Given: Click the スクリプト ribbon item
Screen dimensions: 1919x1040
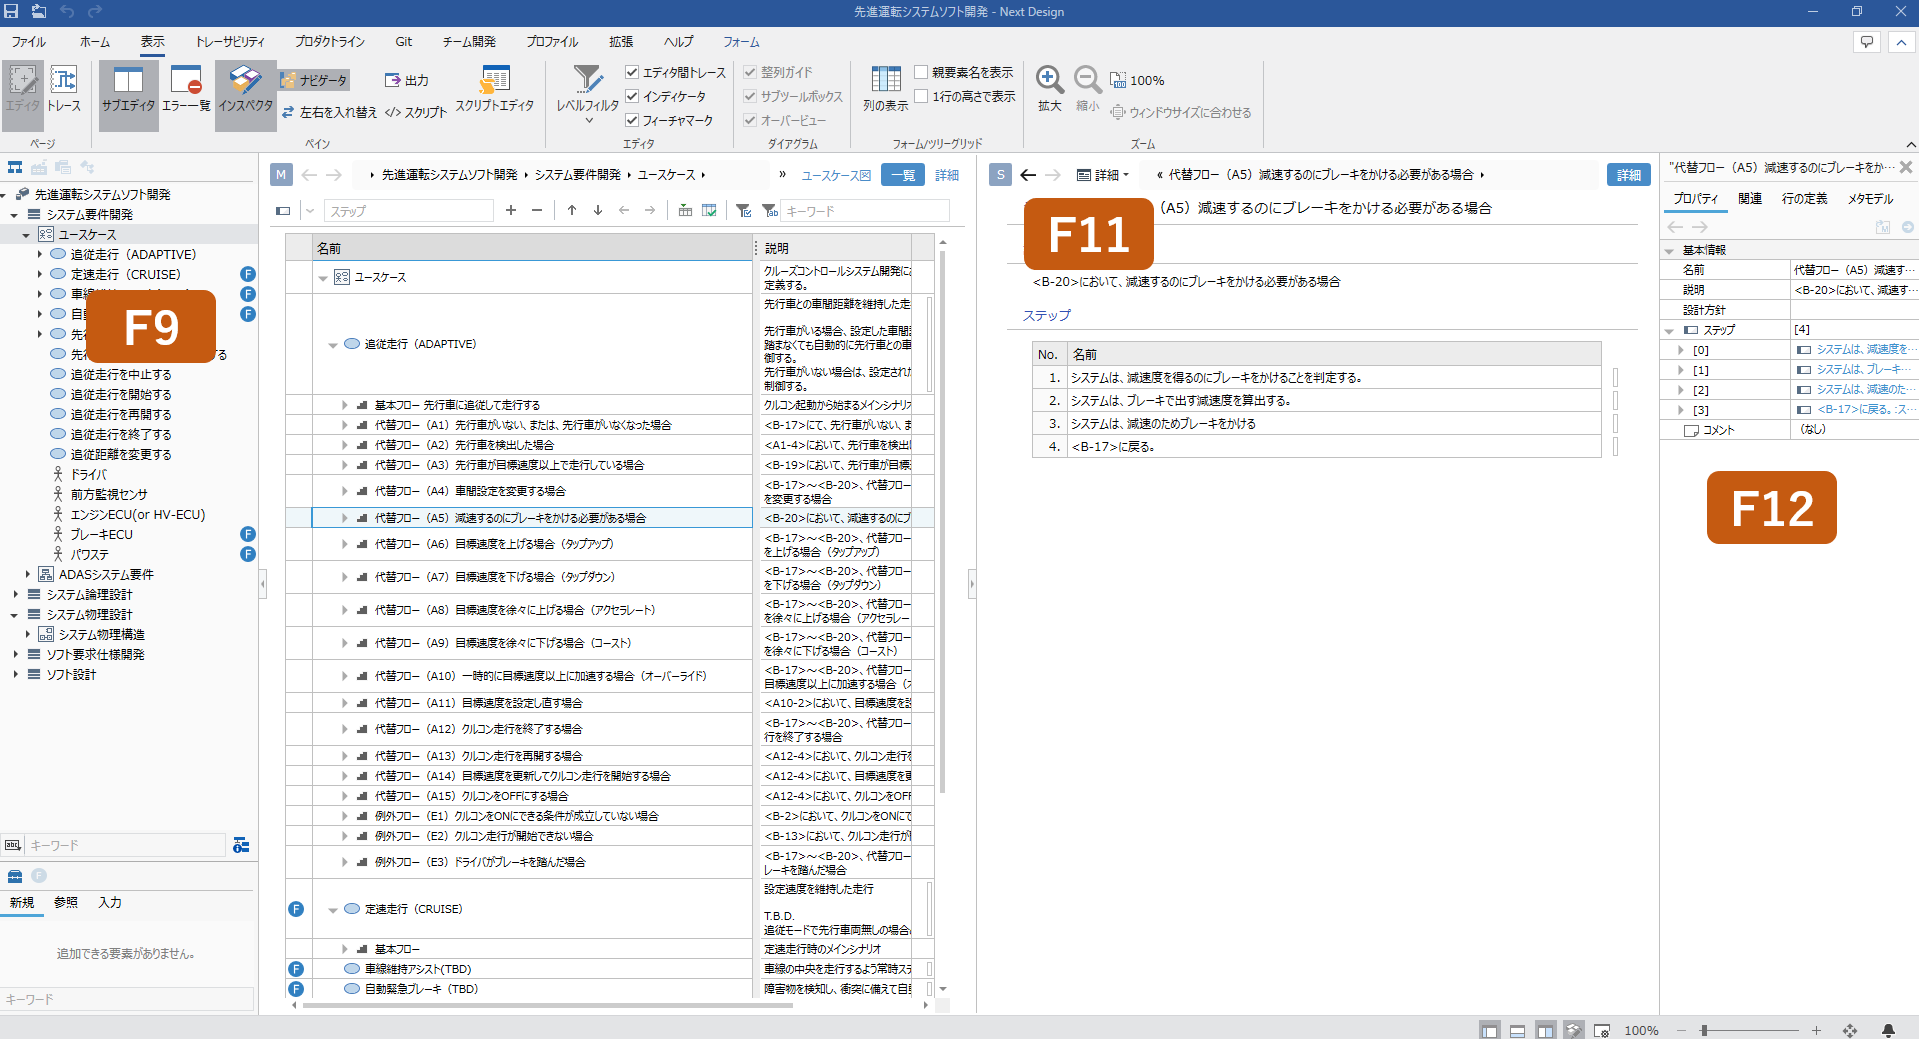Looking at the screenshot, I should (x=416, y=112).
